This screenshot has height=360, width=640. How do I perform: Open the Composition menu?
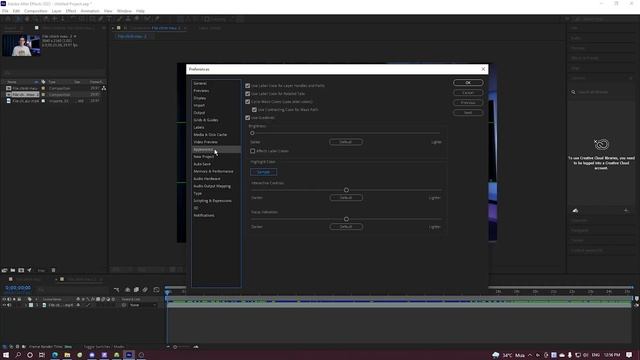click(36, 11)
